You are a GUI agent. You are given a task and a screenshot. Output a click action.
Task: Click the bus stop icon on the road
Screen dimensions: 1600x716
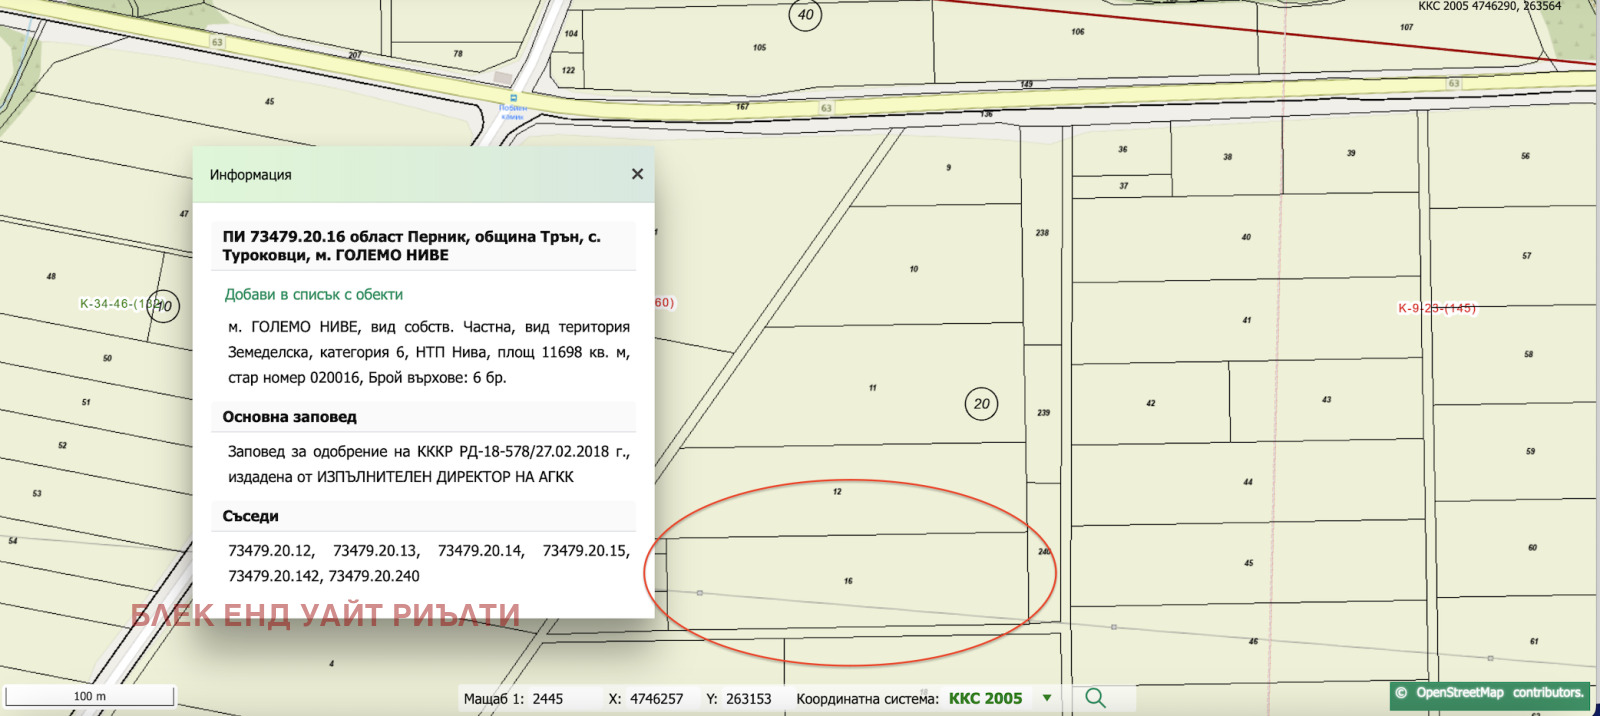513,98
